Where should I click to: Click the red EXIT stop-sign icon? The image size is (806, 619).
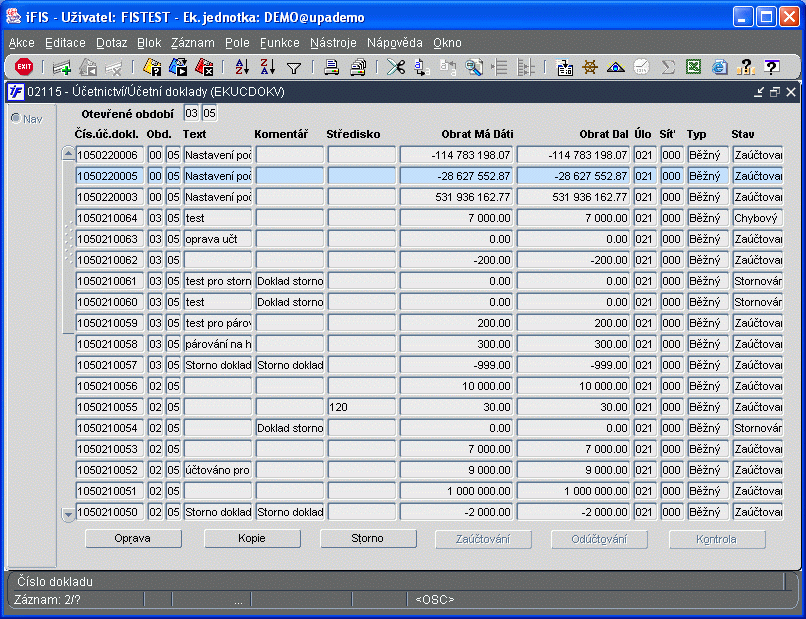click(24, 66)
